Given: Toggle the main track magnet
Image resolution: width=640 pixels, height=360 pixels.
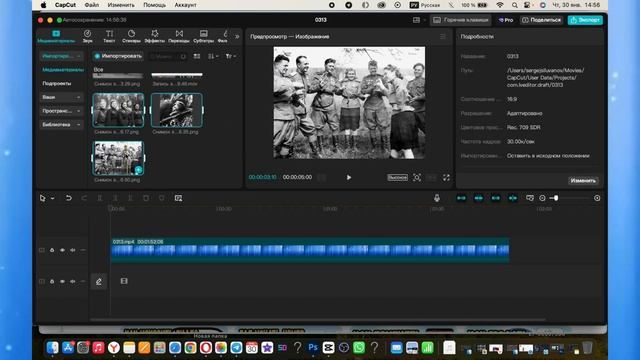Looking at the screenshot, I should [x=461, y=198].
